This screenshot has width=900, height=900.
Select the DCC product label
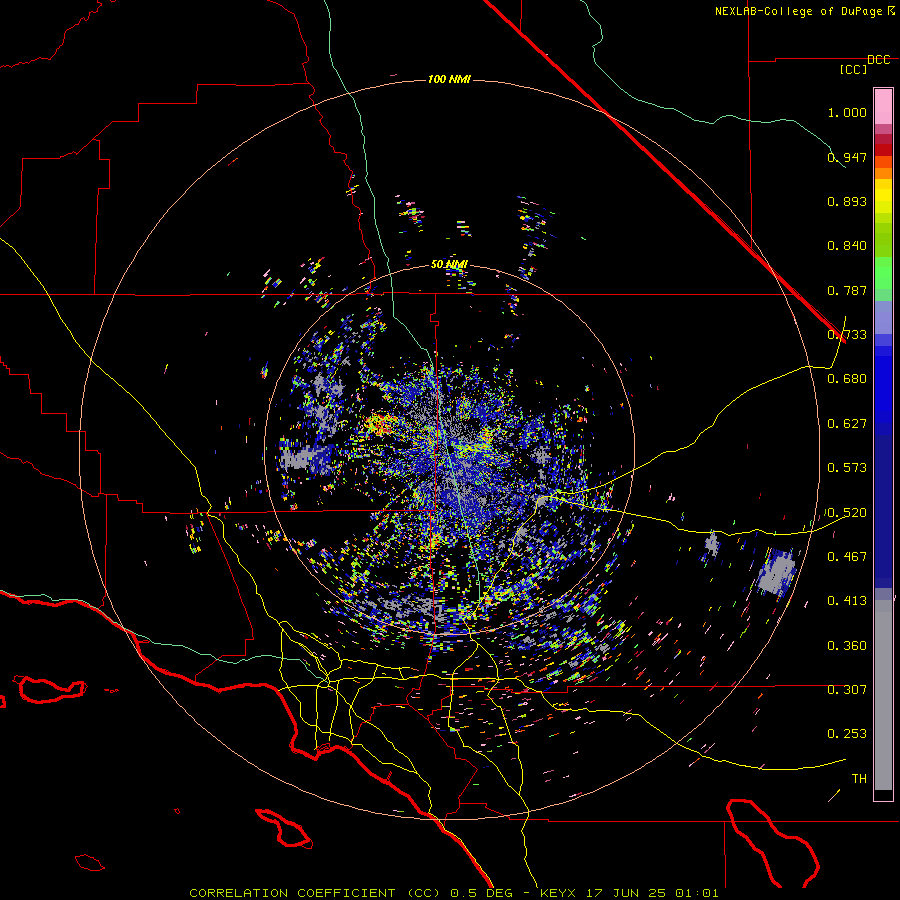[x=878, y=60]
